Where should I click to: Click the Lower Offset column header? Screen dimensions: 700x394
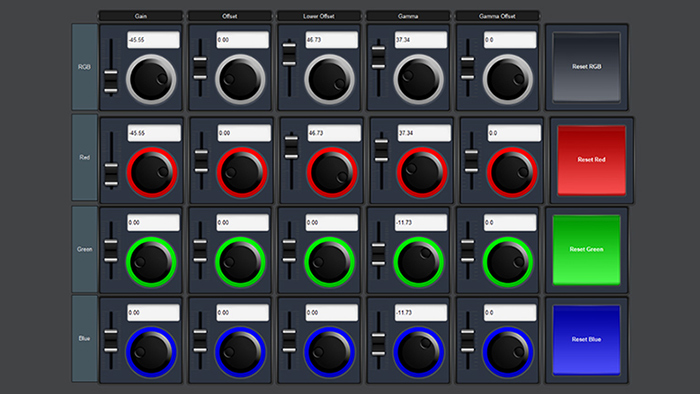(x=319, y=16)
